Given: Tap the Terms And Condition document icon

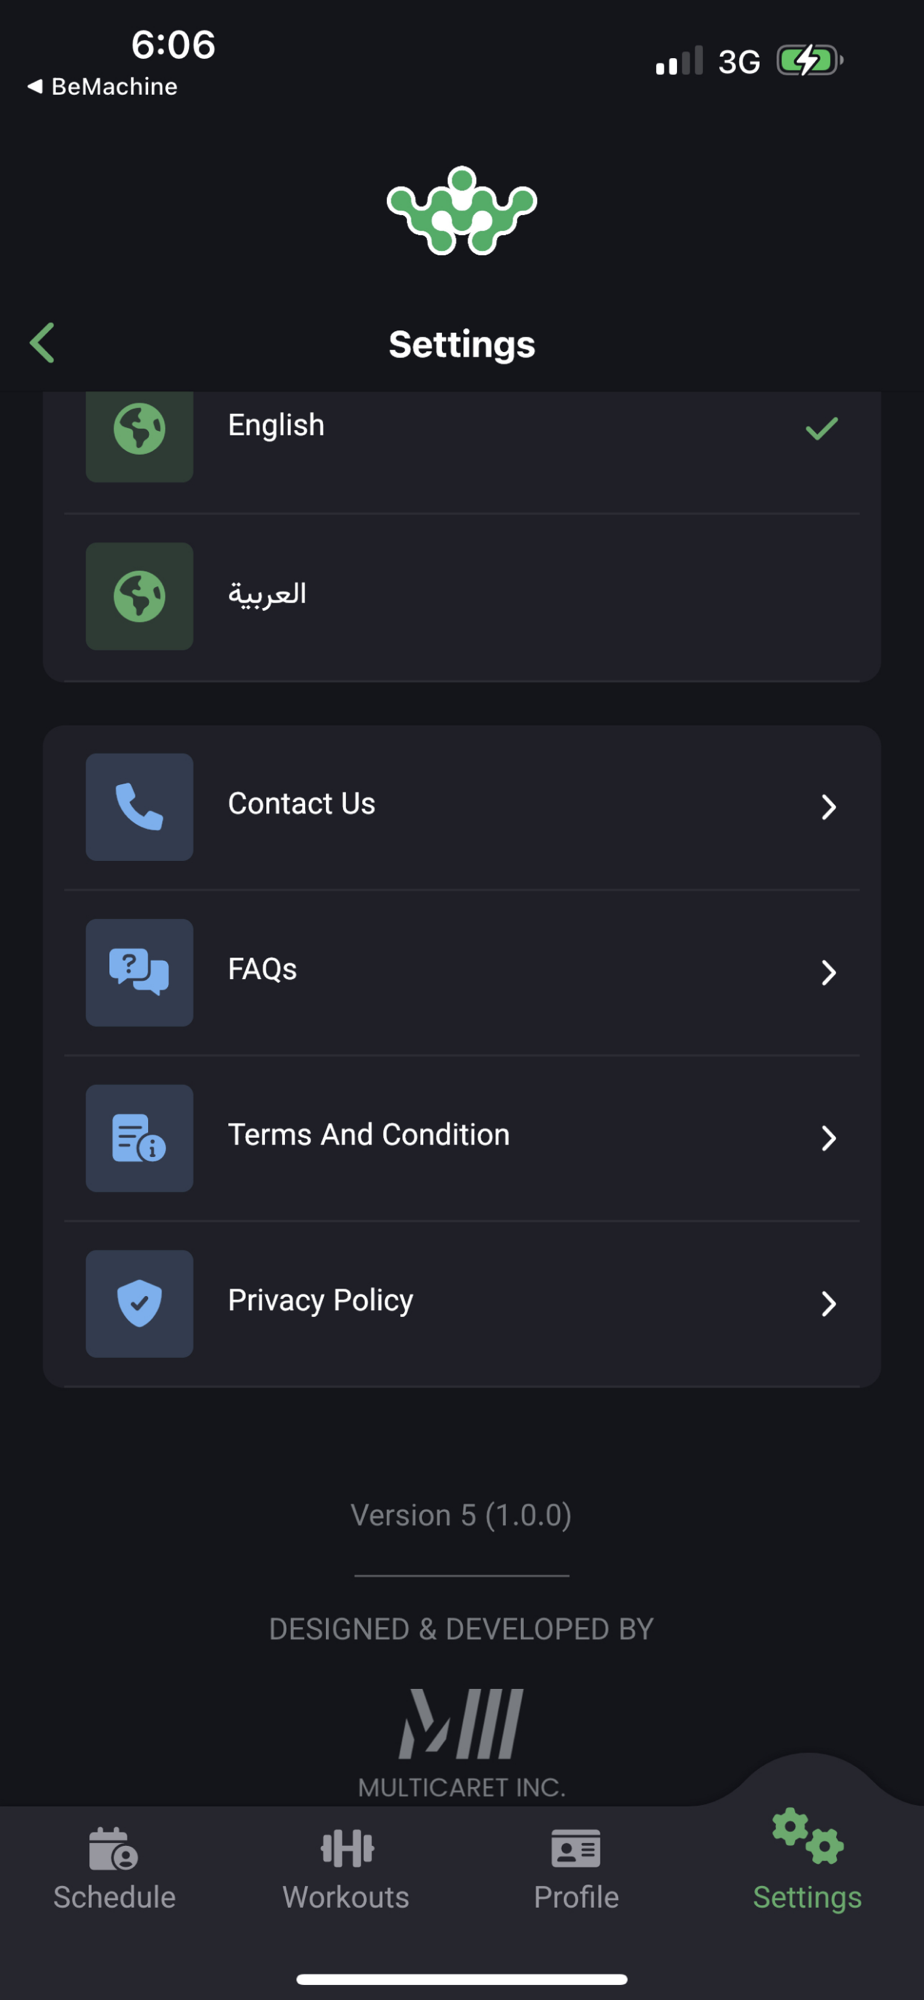Looking at the screenshot, I should [x=139, y=1138].
